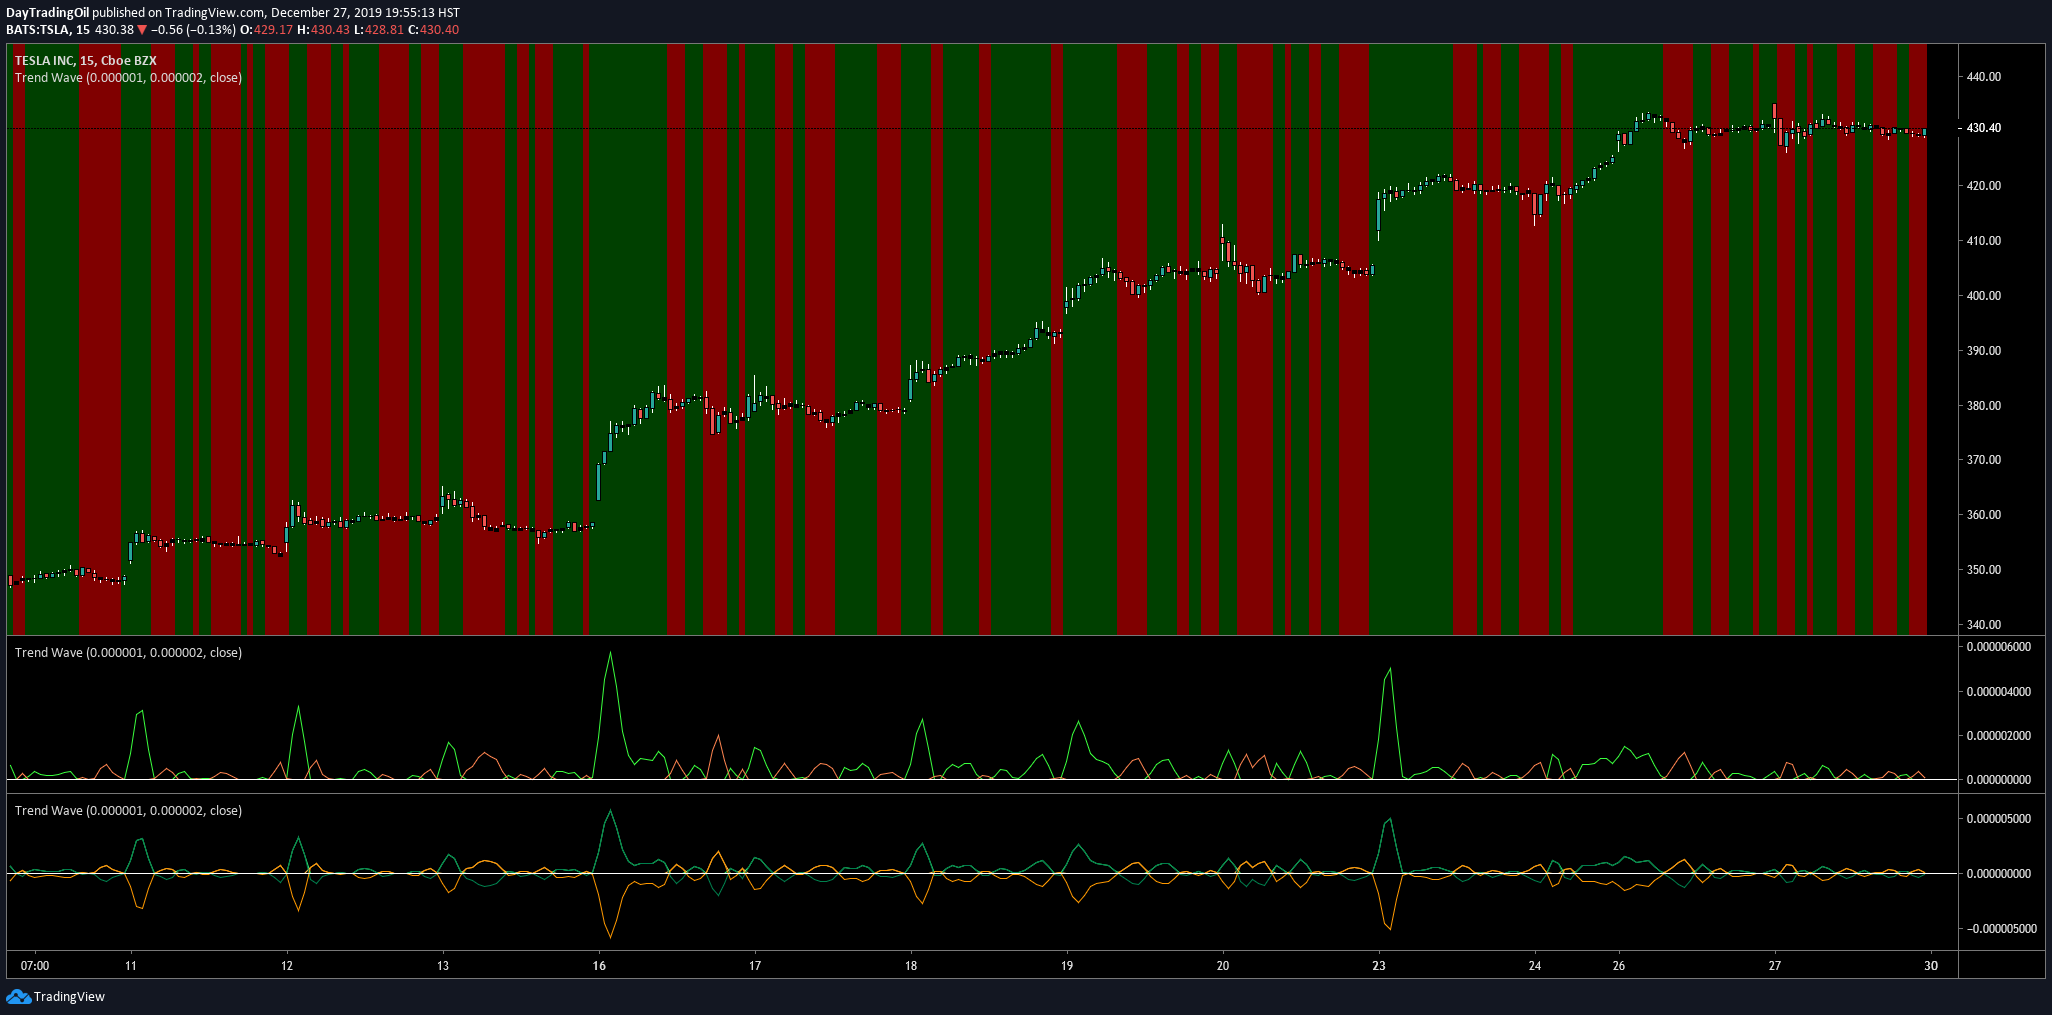Click the −0.56 (−0.13%) price change text
The height and width of the screenshot is (1015, 2052).
[x=194, y=30]
